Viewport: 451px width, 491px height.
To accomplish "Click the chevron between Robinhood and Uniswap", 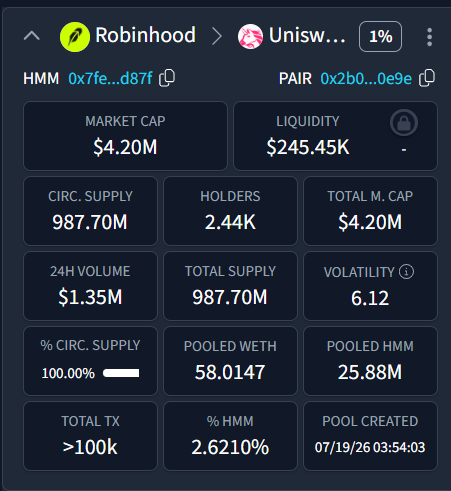I will point(217,36).
